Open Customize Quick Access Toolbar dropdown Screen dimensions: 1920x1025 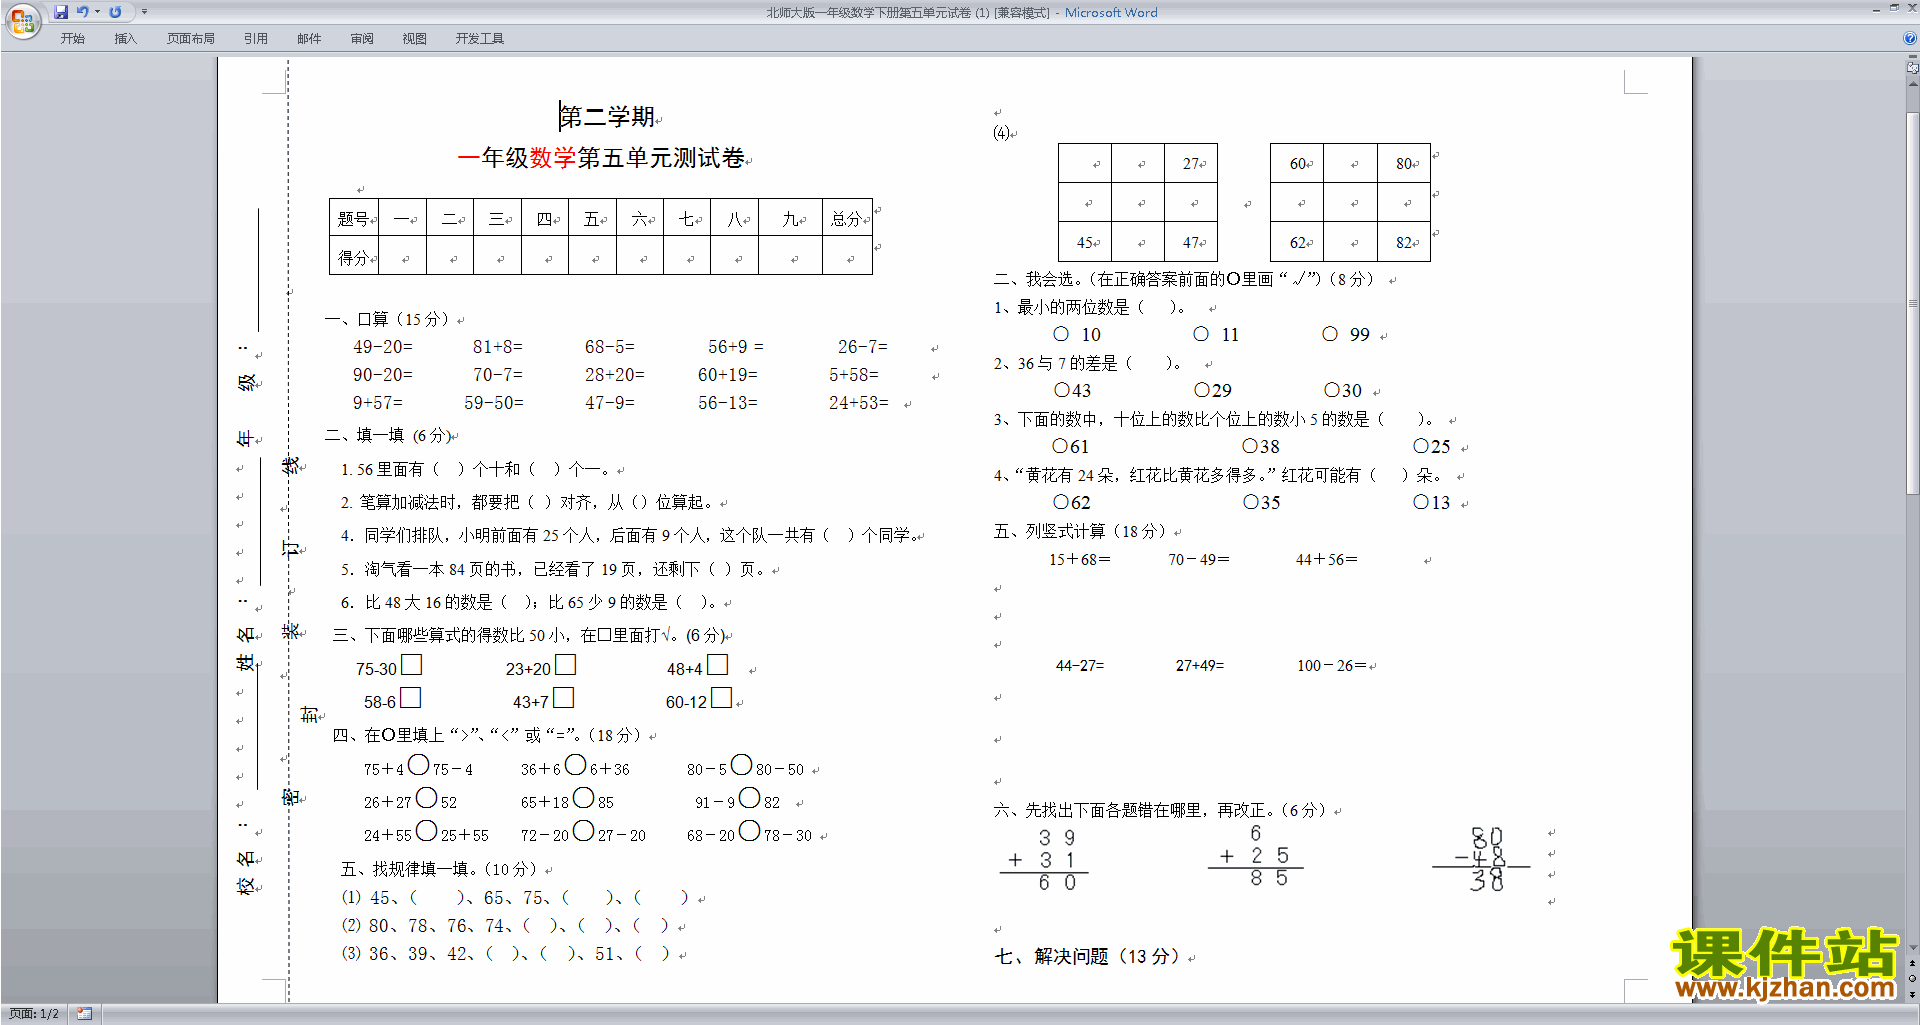point(144,12)
